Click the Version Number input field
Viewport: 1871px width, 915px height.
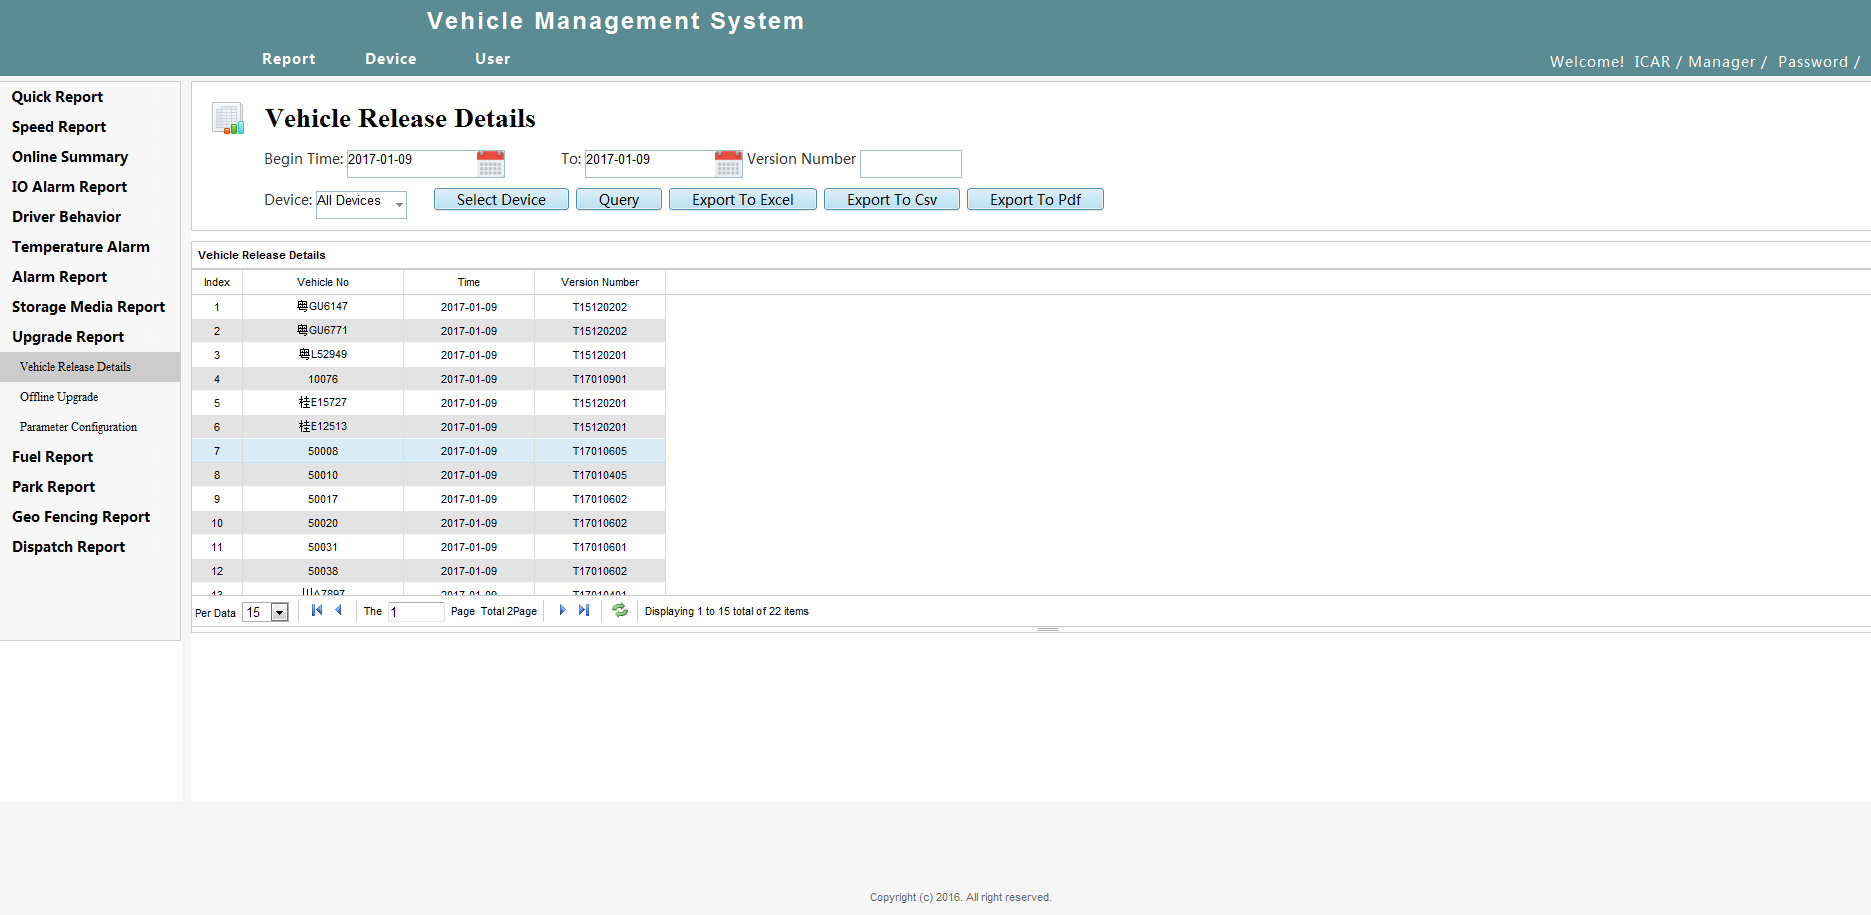[x=911, y=163]
